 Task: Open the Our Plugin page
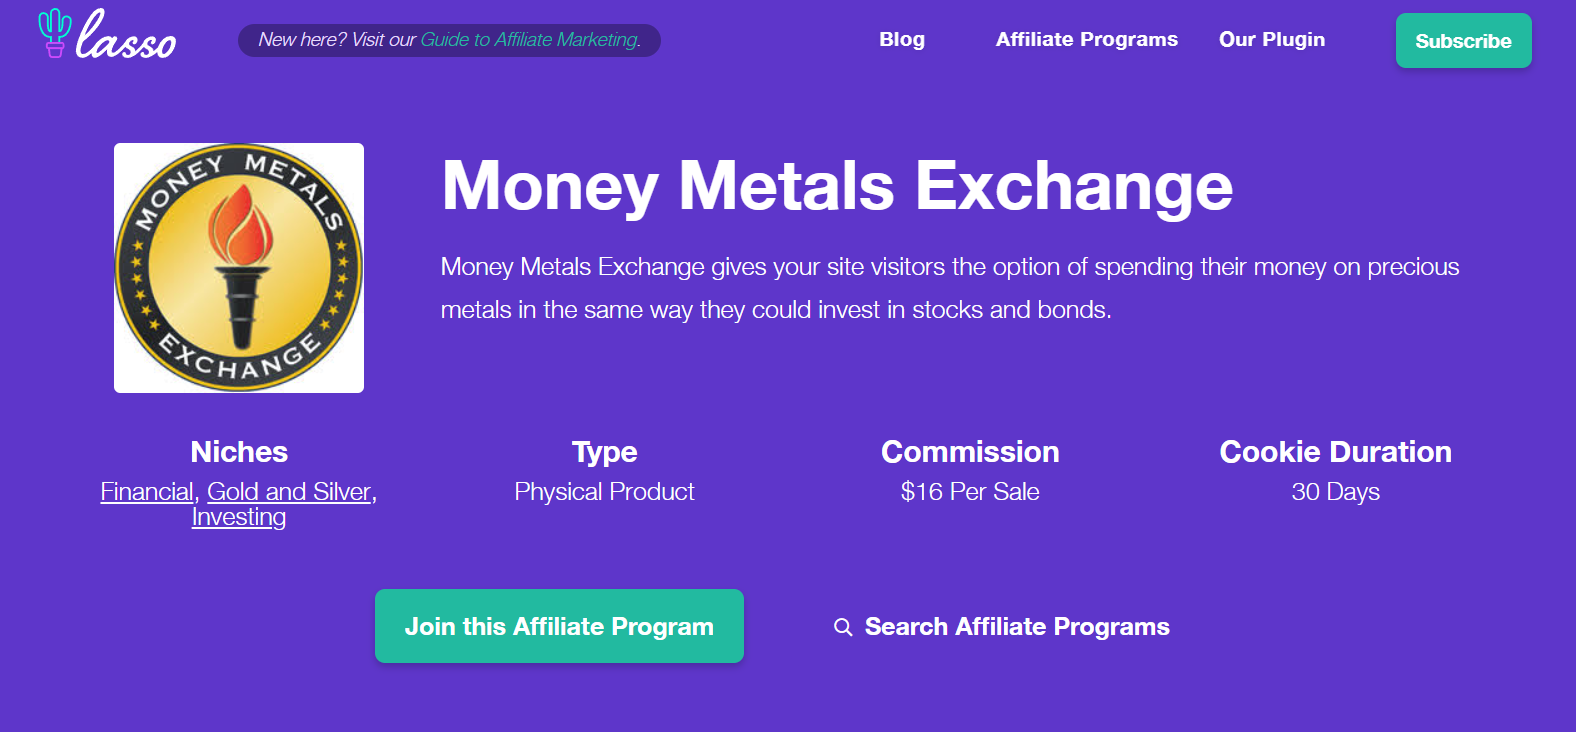(1272, 40)
